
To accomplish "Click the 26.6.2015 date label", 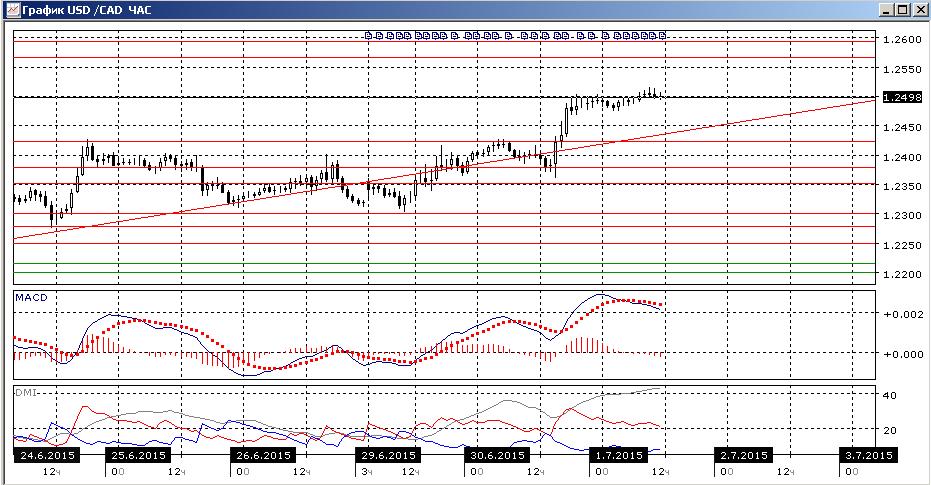I will [x=263, y=455].
